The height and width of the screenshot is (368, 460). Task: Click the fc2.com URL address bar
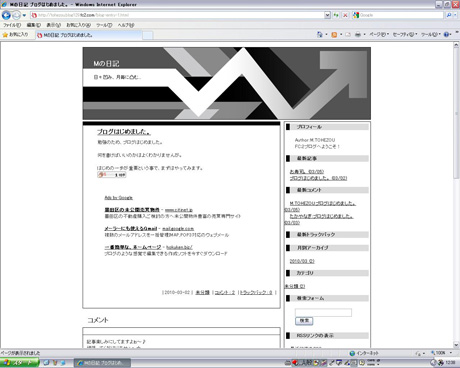(177, 15)
